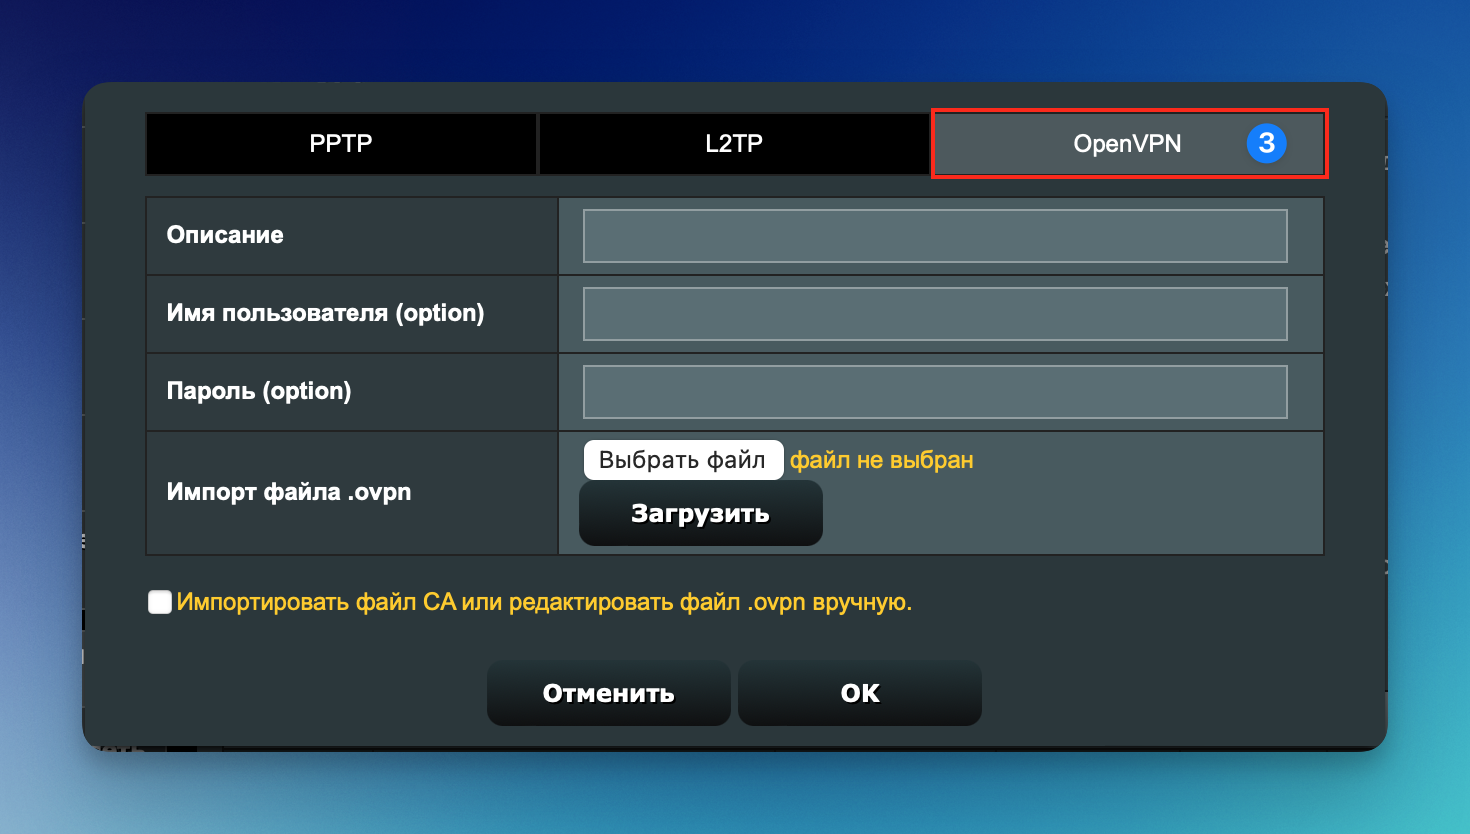Click the blue desktop background outside dialog

(x=735, y=40)
